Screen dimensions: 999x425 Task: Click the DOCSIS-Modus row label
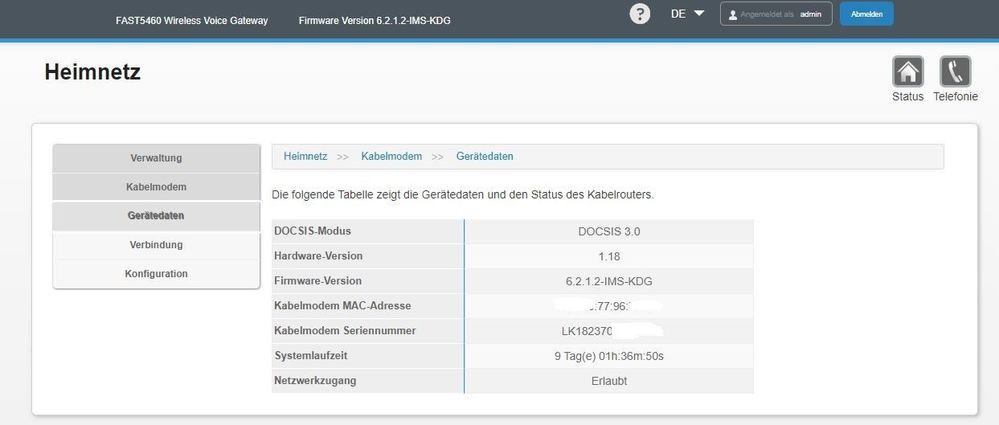tap(312, 231)
